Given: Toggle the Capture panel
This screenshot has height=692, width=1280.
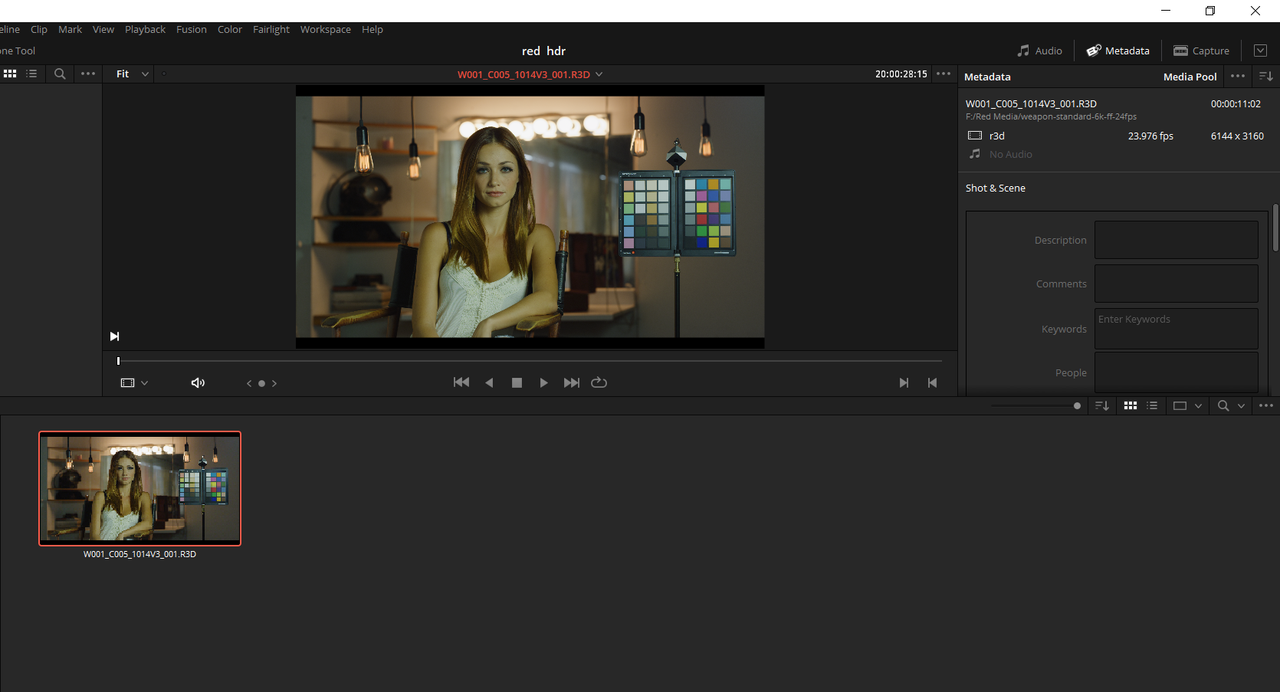Looking at the screenshot, I should [x=1201, y=51].
